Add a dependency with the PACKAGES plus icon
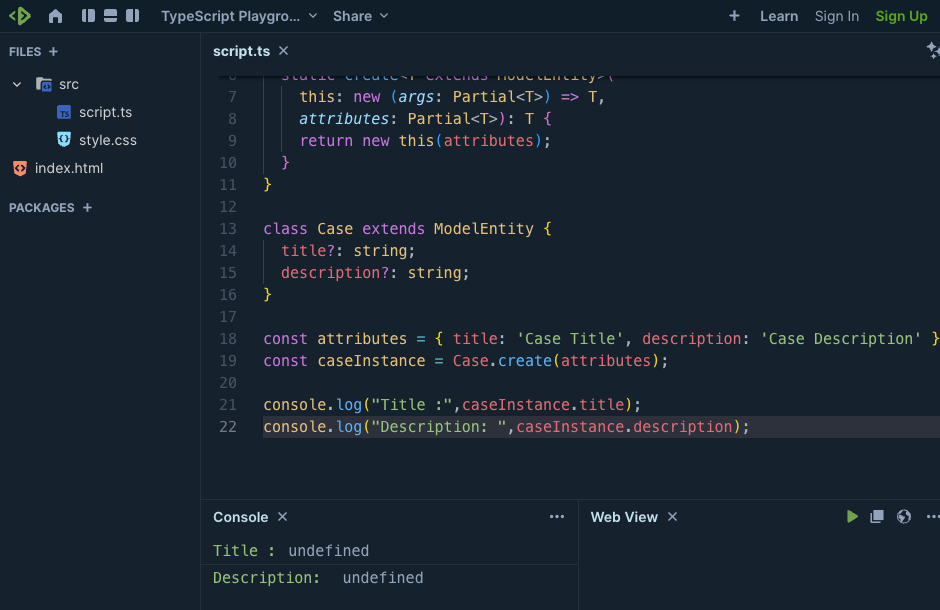Screen dimensions: 940x610 tap(86, 207)
